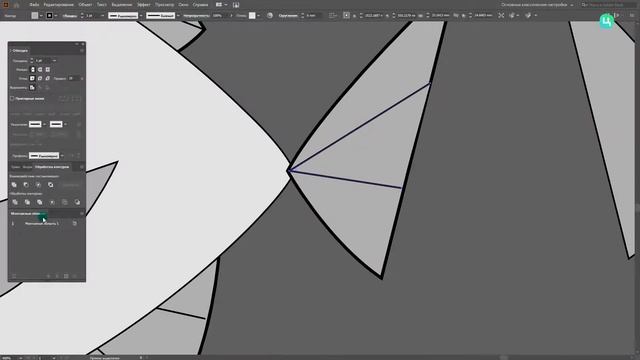This screenshot has height=360, width=640.
Task: Toggle the butt cap option
Action: point(33,70)
